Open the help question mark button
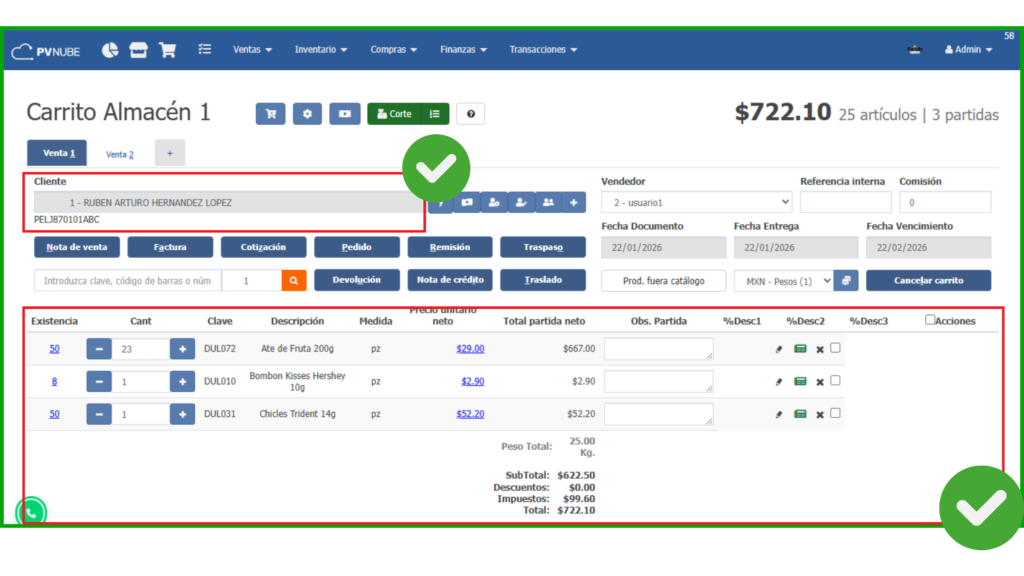This screenshot has width=1024, height=576. 470,114
